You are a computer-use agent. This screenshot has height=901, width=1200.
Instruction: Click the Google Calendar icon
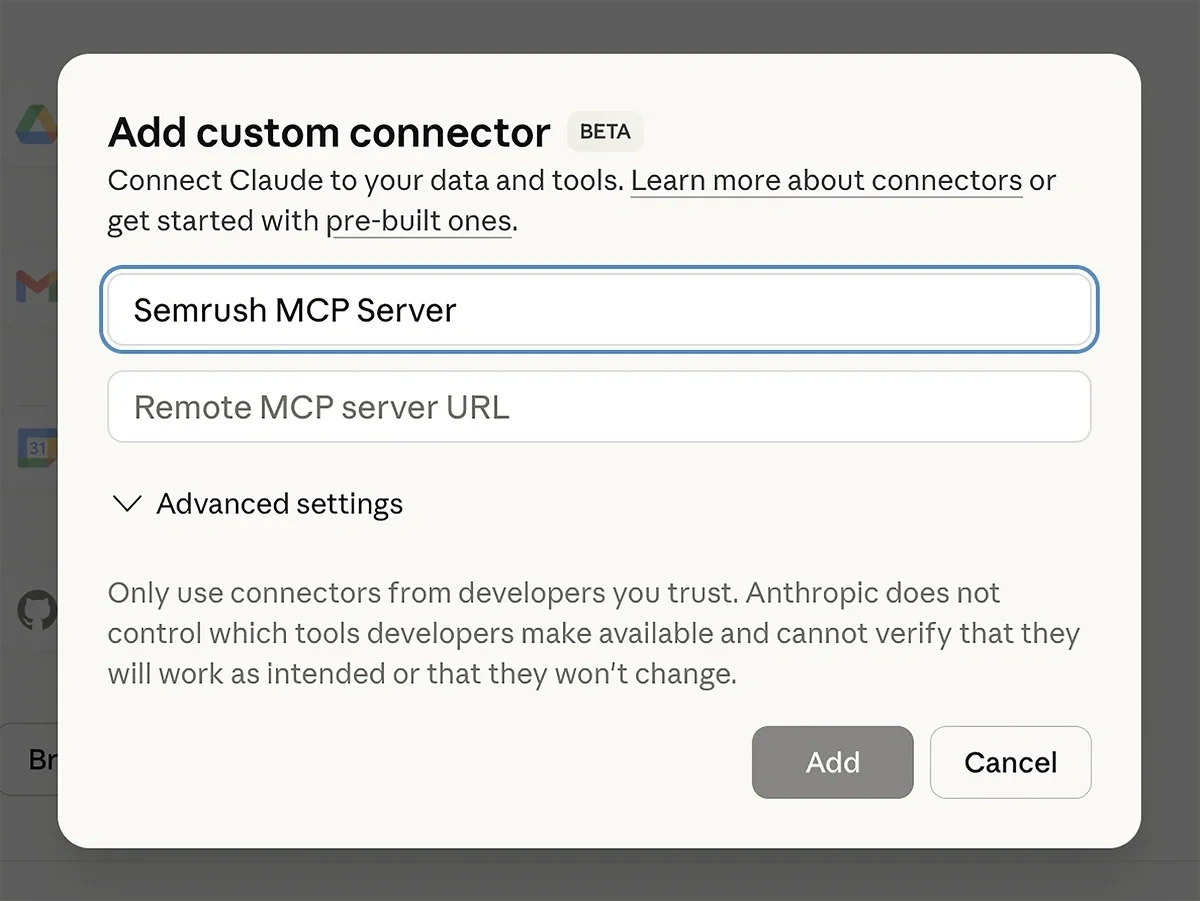tap(35, 448)
